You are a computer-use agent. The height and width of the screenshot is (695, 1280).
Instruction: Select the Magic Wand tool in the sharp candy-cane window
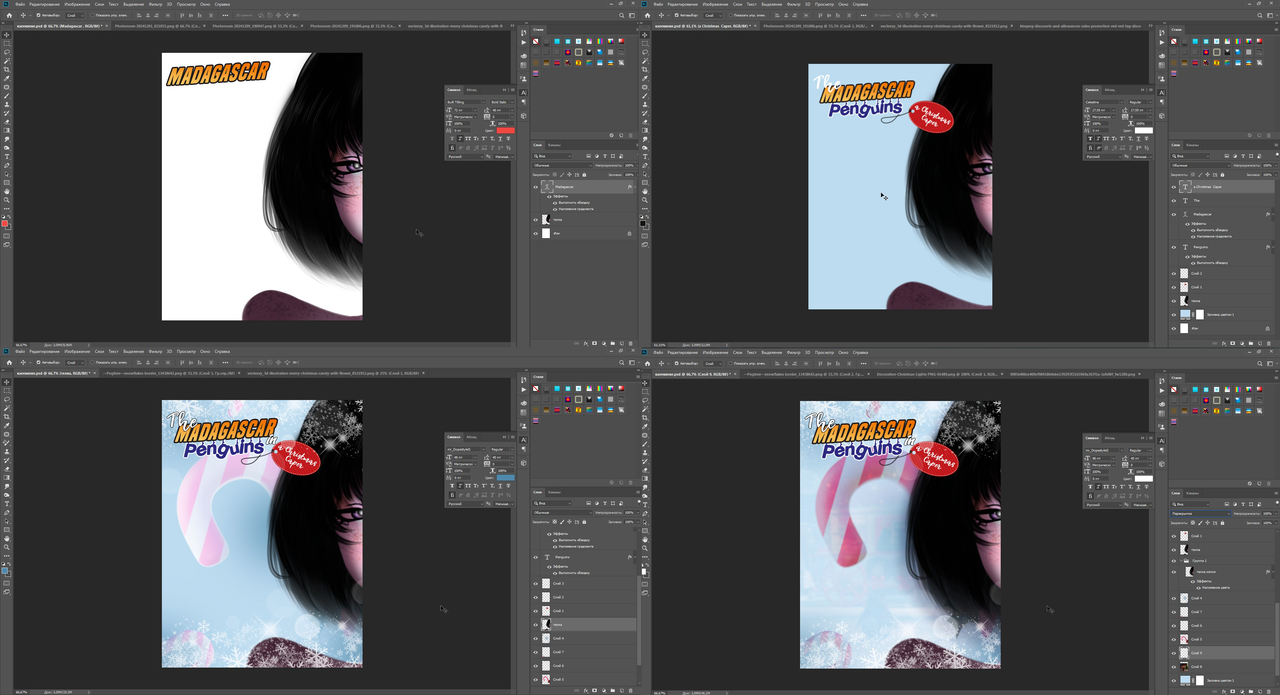[x=7, y=408]
